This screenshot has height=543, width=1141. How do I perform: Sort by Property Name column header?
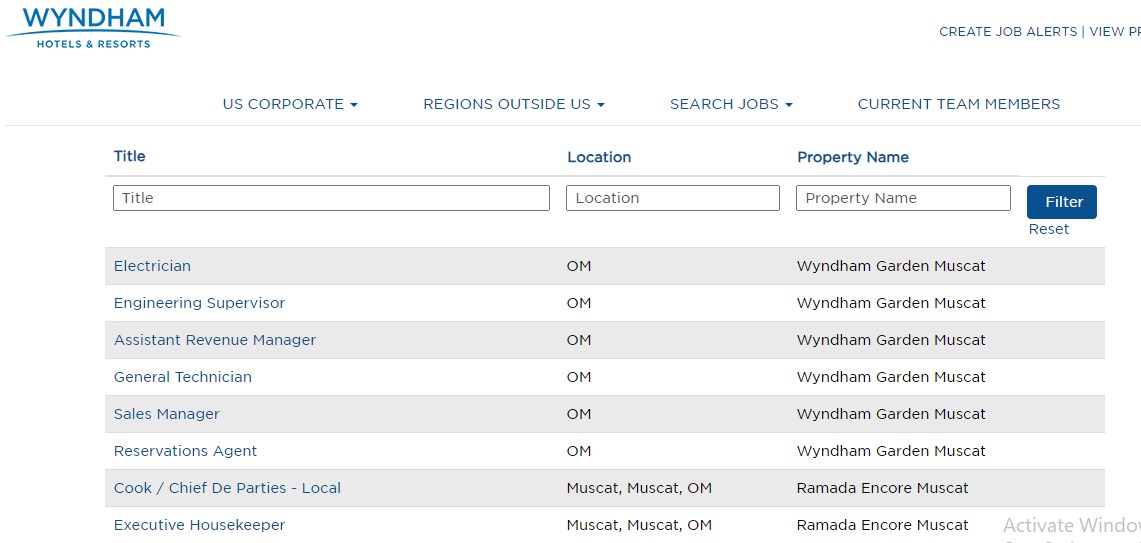[x=853, y=157]
